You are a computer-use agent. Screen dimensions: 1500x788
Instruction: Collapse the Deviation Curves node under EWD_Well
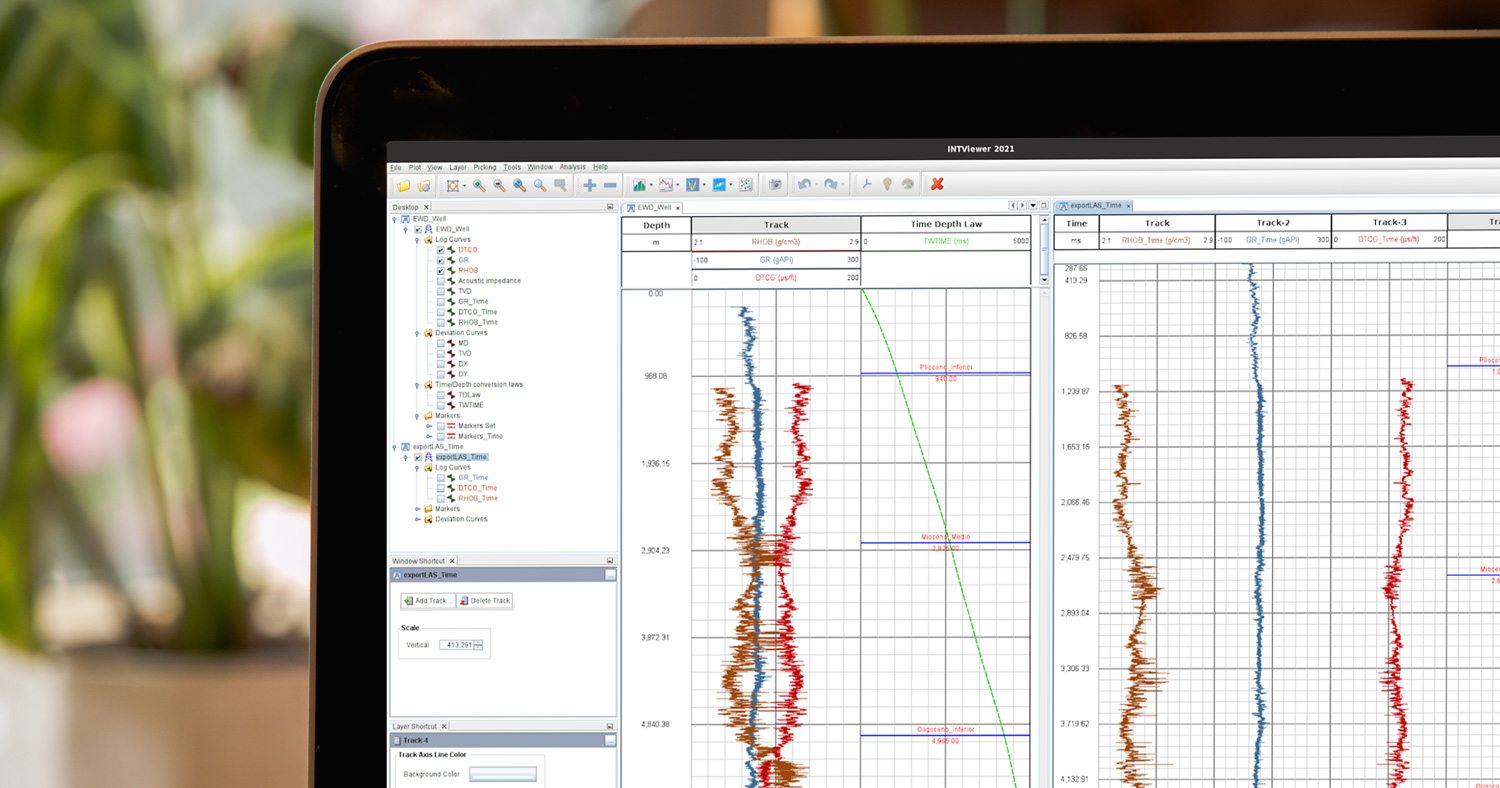[x=417, y=333]
